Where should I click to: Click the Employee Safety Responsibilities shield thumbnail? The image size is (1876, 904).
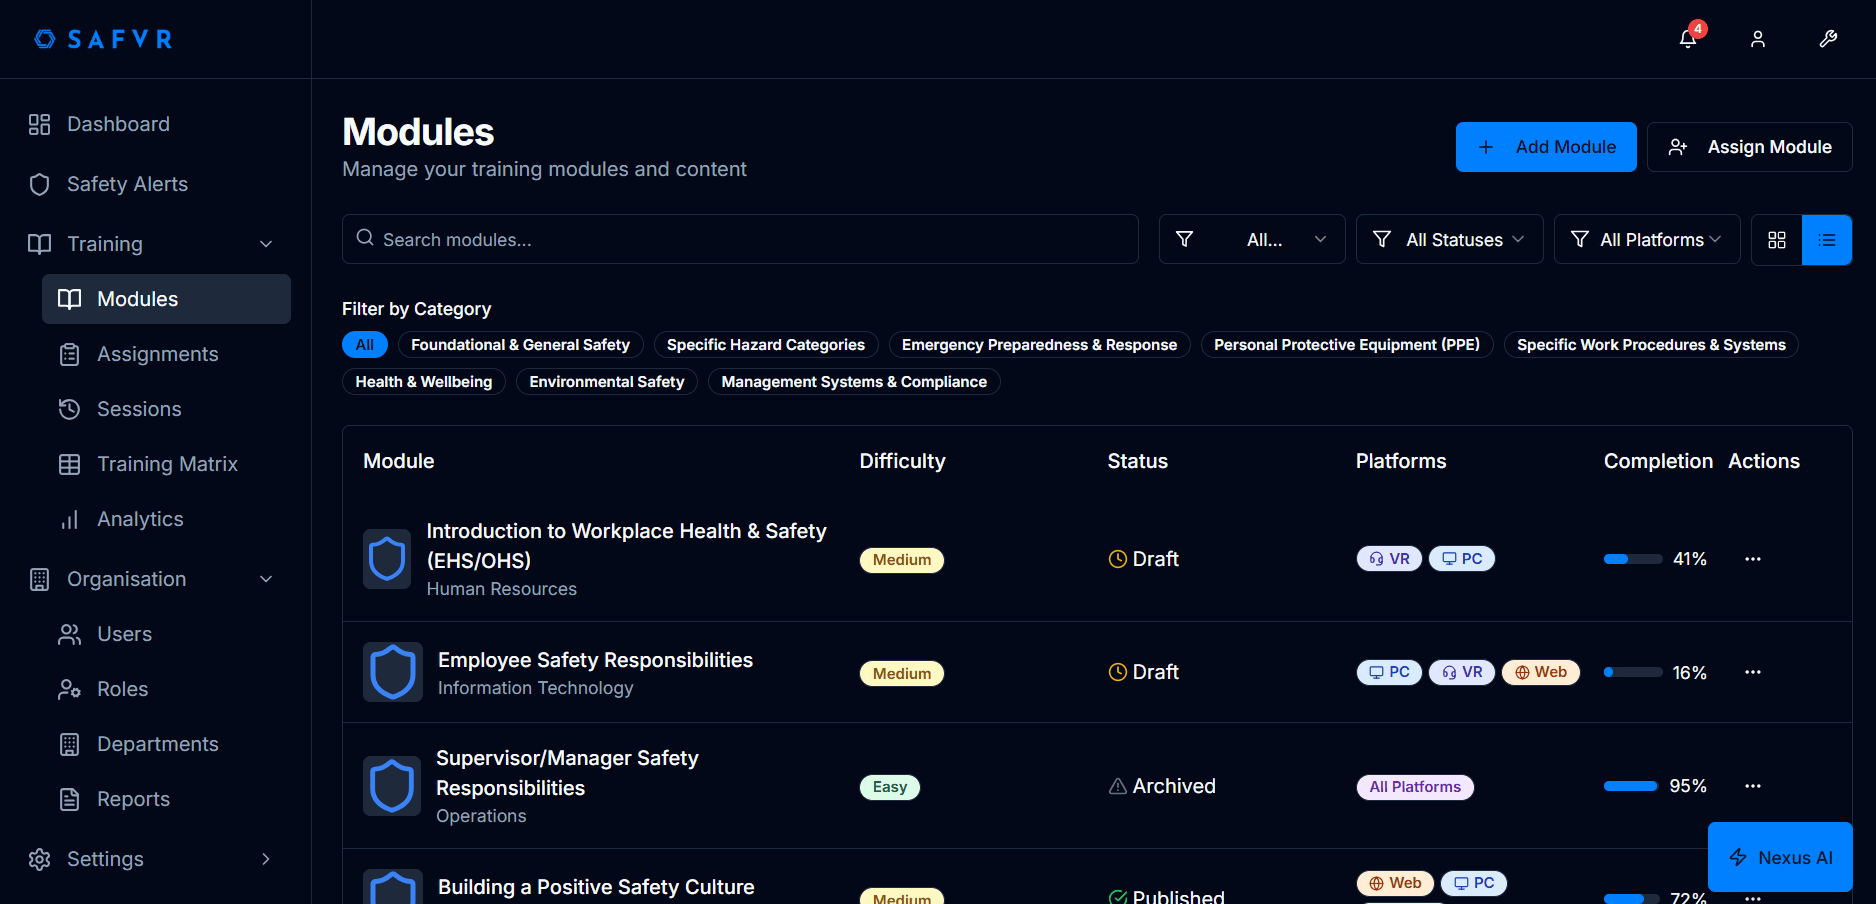tap(393, 672)
